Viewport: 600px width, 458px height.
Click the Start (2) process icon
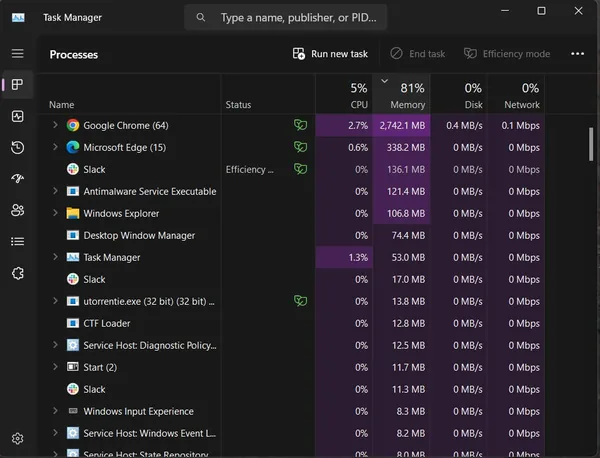[73, 367]
